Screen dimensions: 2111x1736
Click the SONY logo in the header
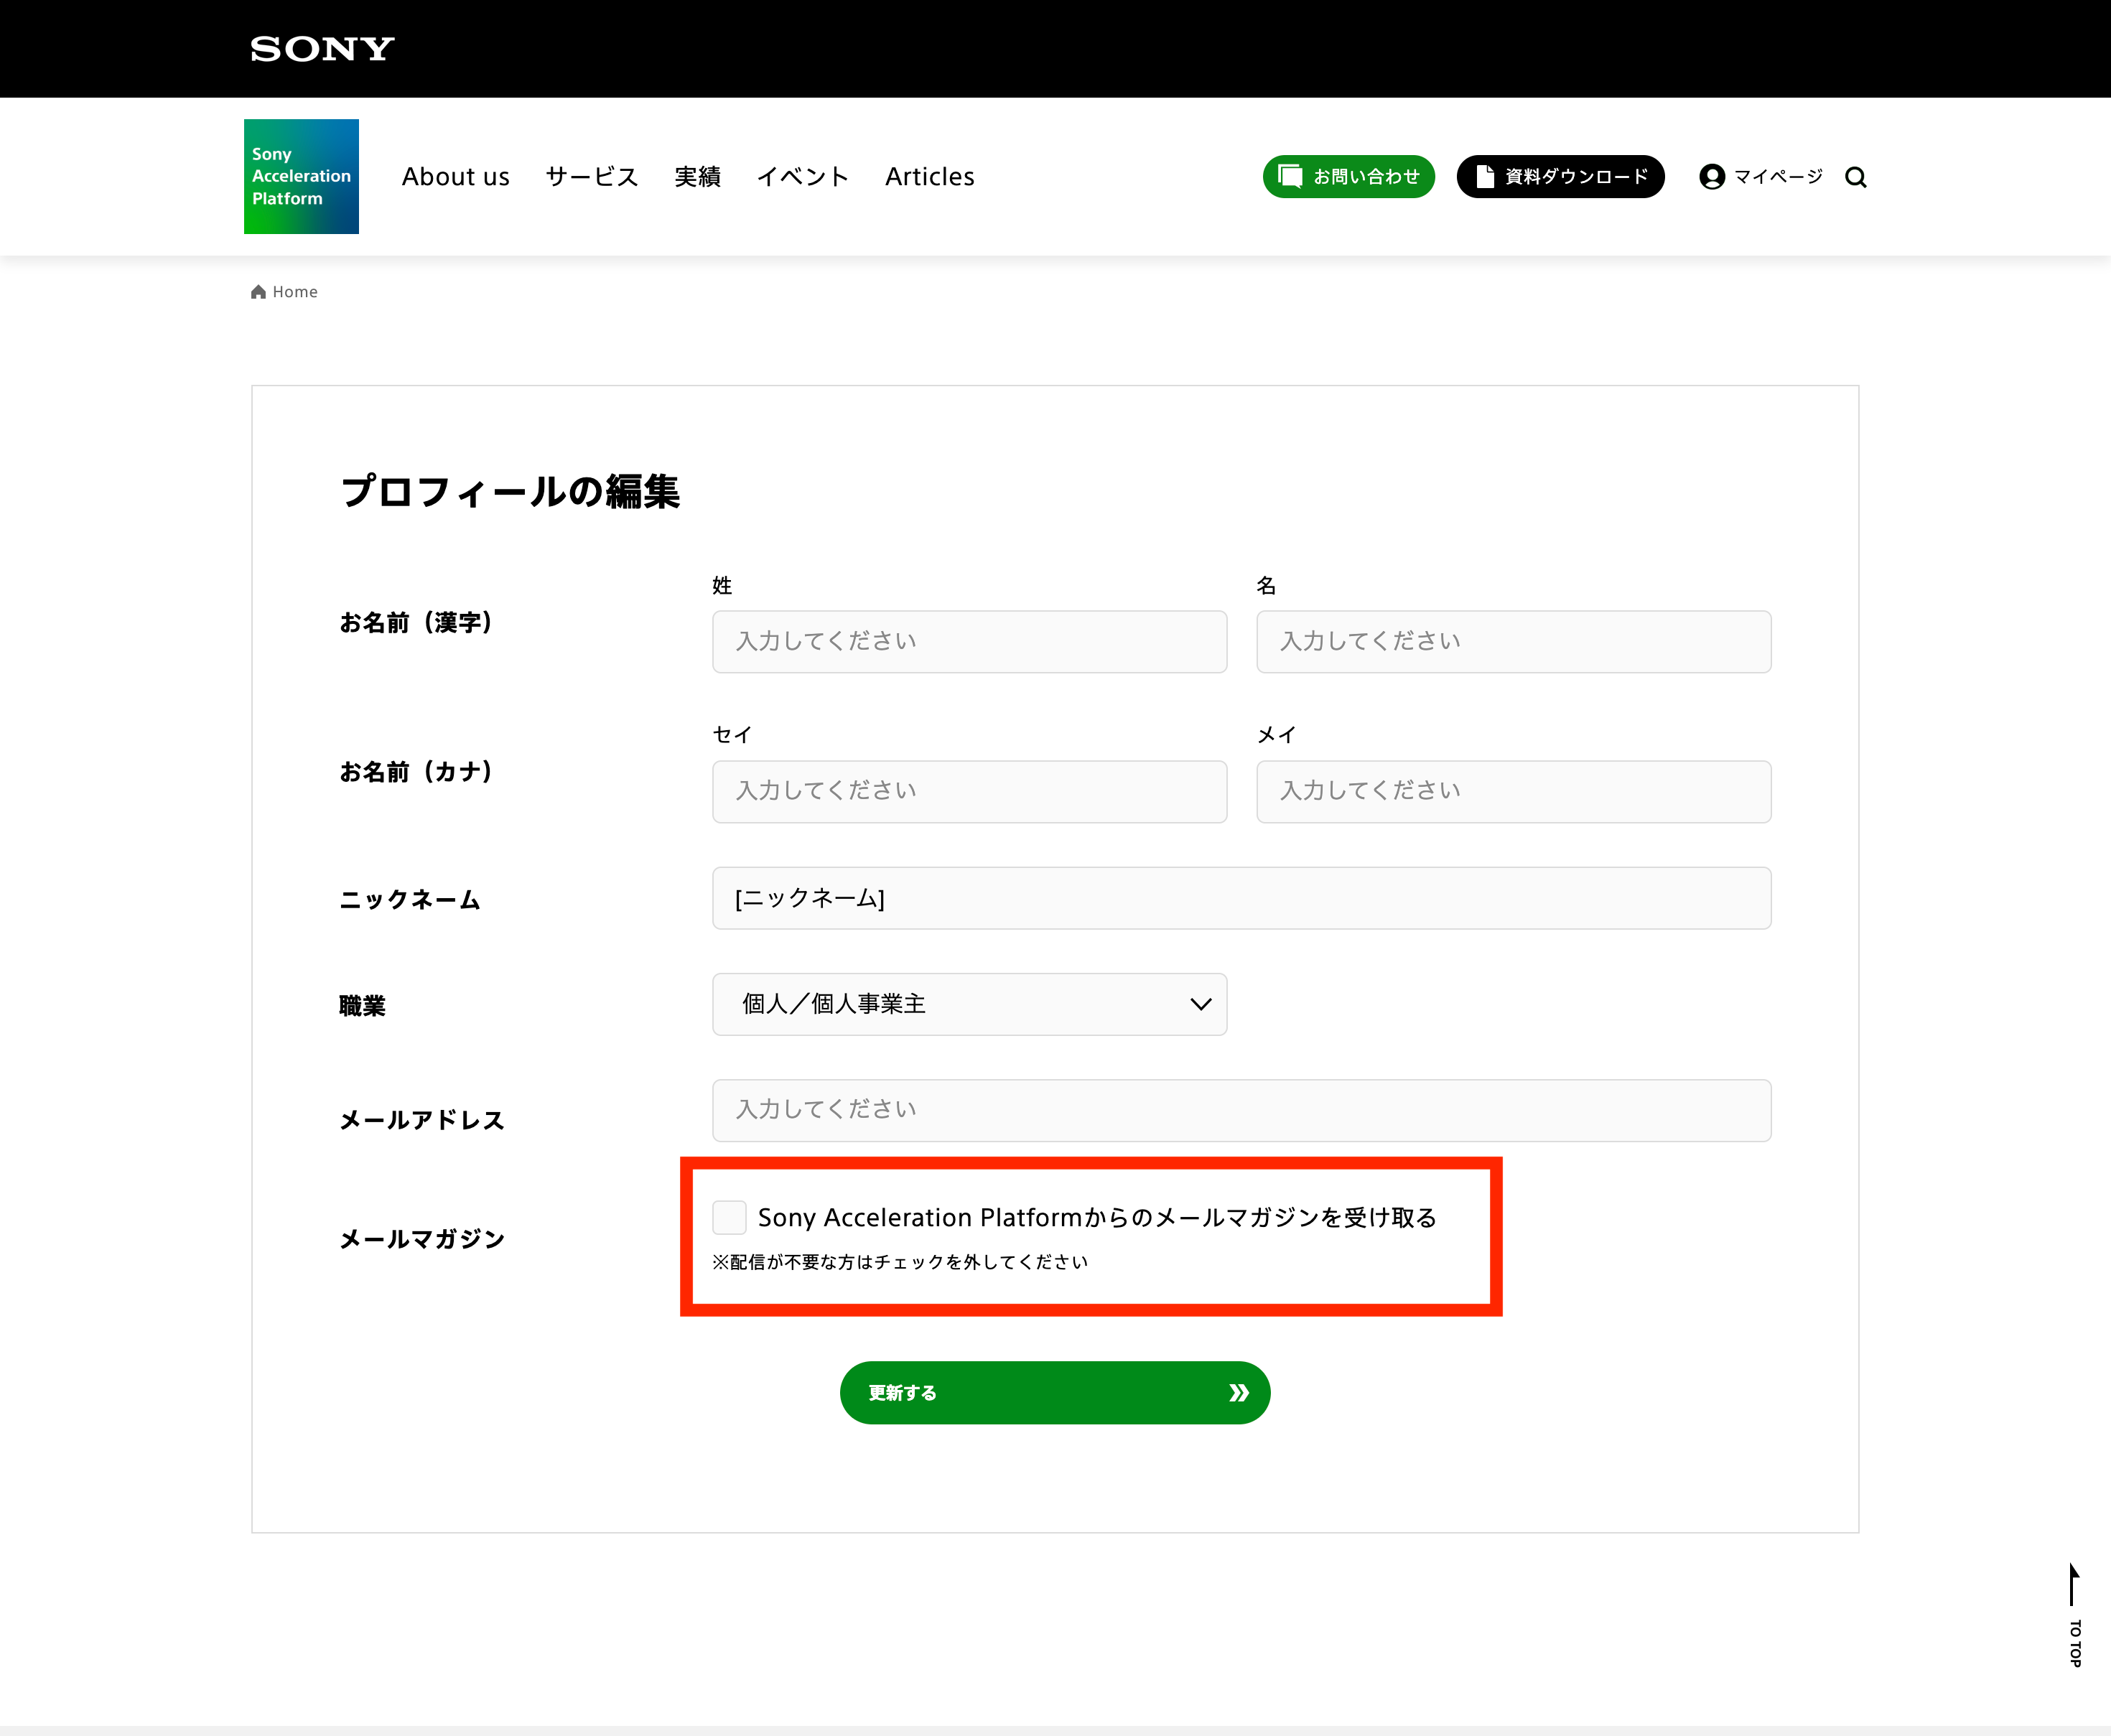pos(320,47)
